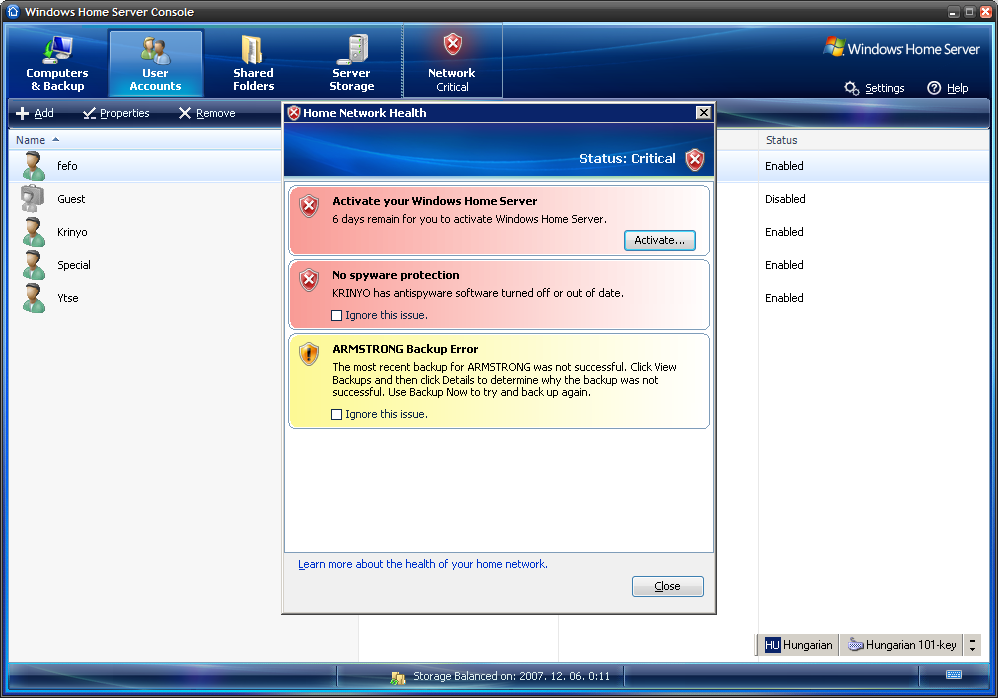Open the Computers & Backup tab
Image resolution: width=998 pixels, height=698 pixels.
(x=57, y=64)
